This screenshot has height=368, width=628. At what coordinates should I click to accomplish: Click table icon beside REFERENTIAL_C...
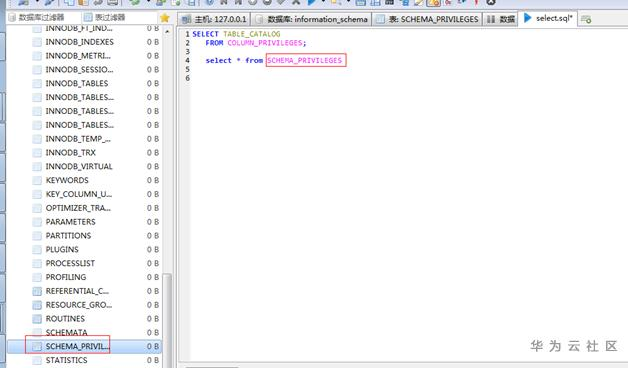(x=37, y=291)
